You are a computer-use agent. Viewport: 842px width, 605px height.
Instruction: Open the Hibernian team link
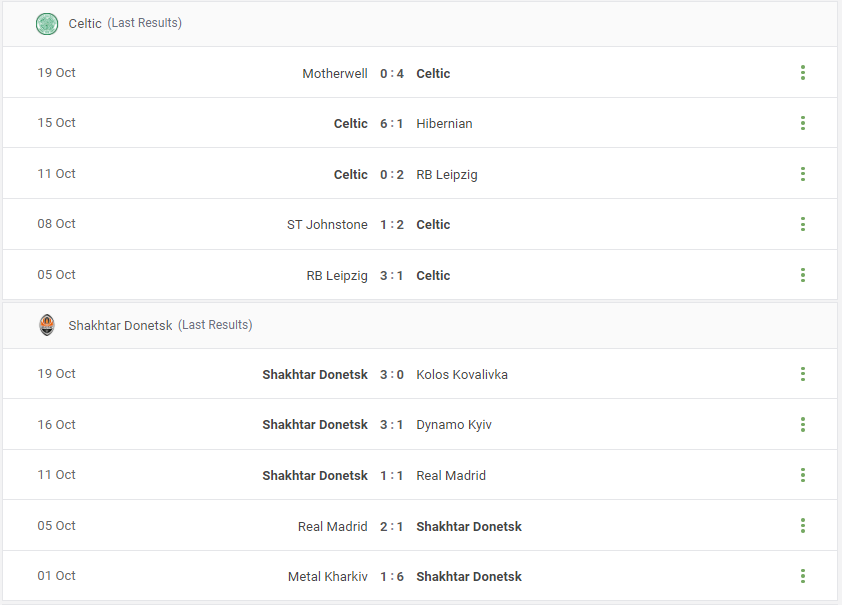click(444, 123)
